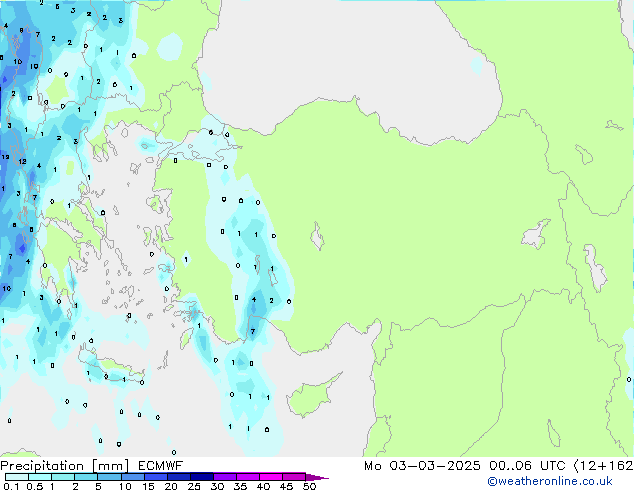Select the 25–30 mm dark blue swatch

click(202, 477)
